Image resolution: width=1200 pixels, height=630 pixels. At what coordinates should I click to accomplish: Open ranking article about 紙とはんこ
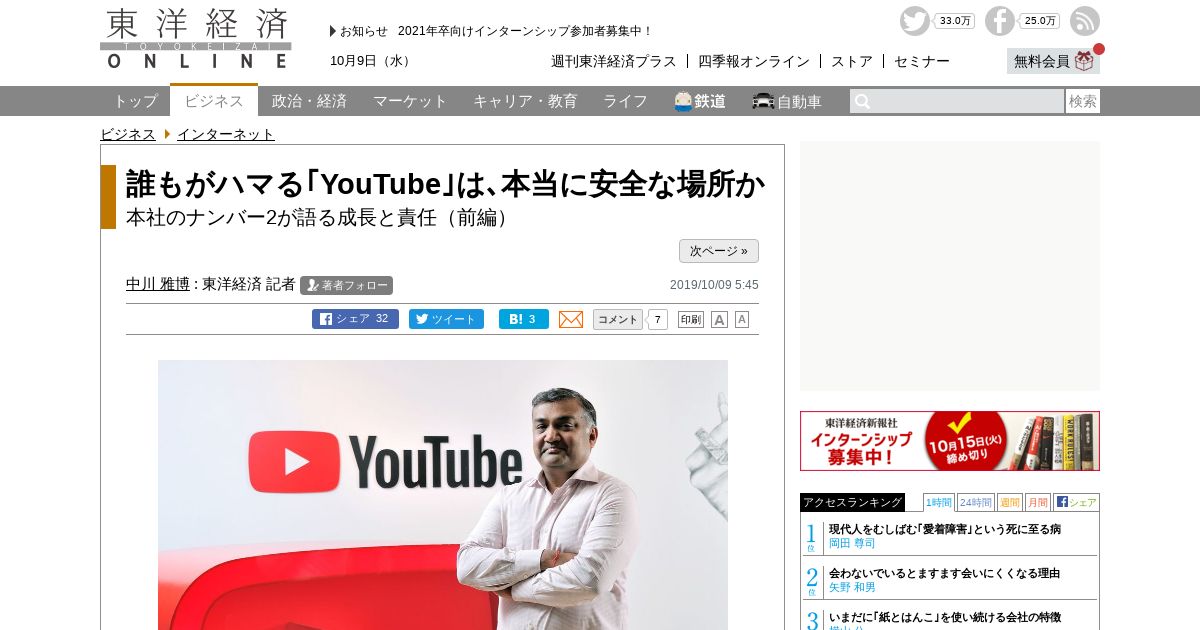coord(945,617)
